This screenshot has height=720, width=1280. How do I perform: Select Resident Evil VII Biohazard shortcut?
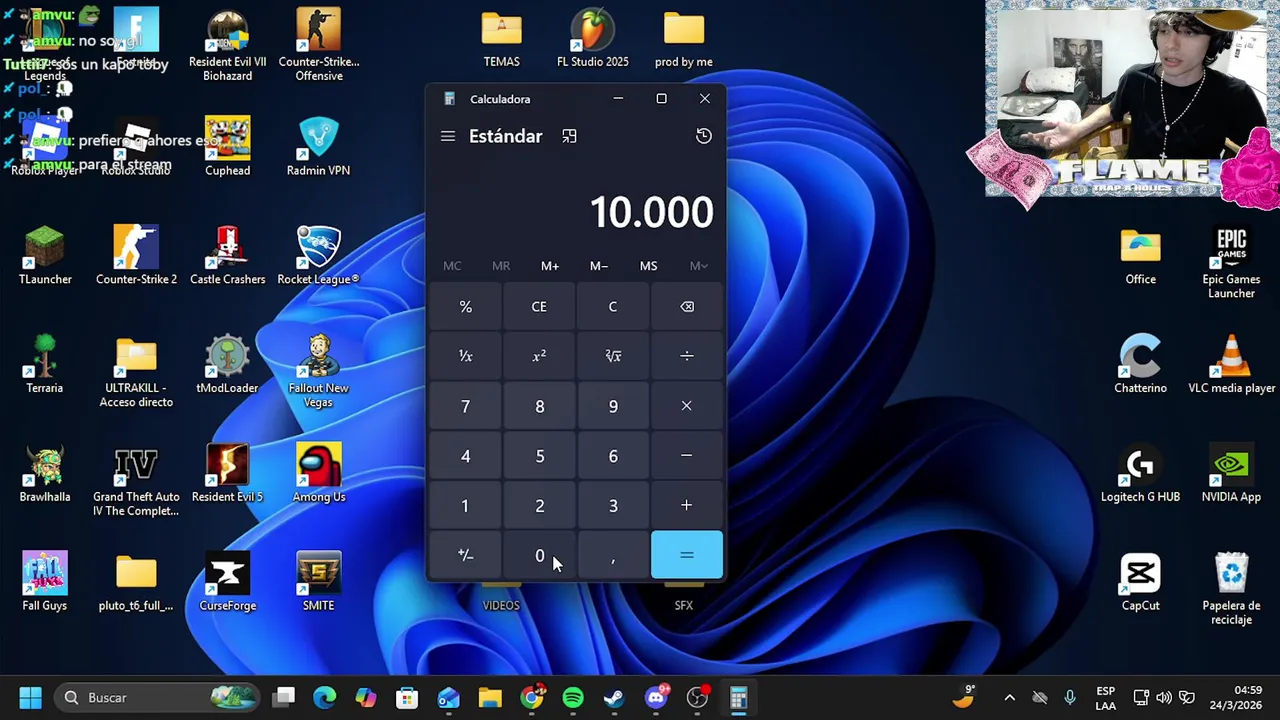click(x=227, y=46)
